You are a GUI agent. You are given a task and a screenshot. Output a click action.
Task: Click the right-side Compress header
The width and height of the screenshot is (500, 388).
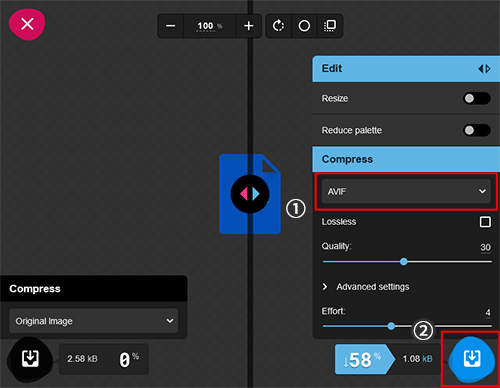(x=406, y=159)
